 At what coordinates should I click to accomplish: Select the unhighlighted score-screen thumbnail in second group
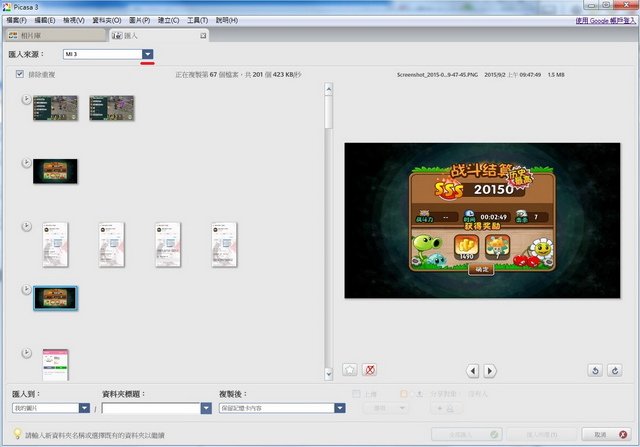55,171
